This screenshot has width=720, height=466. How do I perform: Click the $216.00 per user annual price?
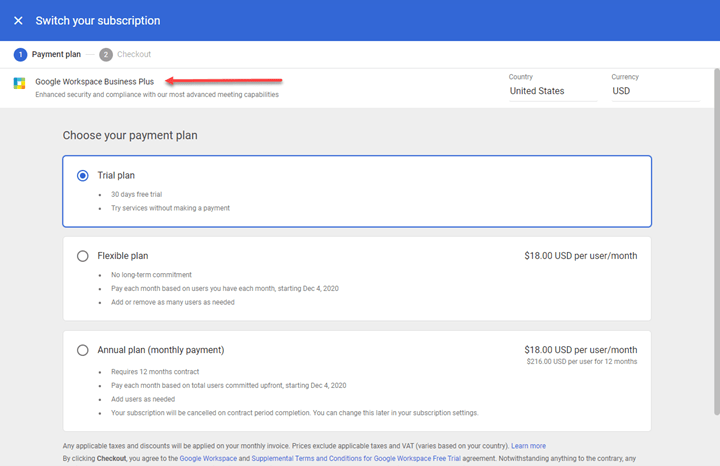[x=580, y=362]
